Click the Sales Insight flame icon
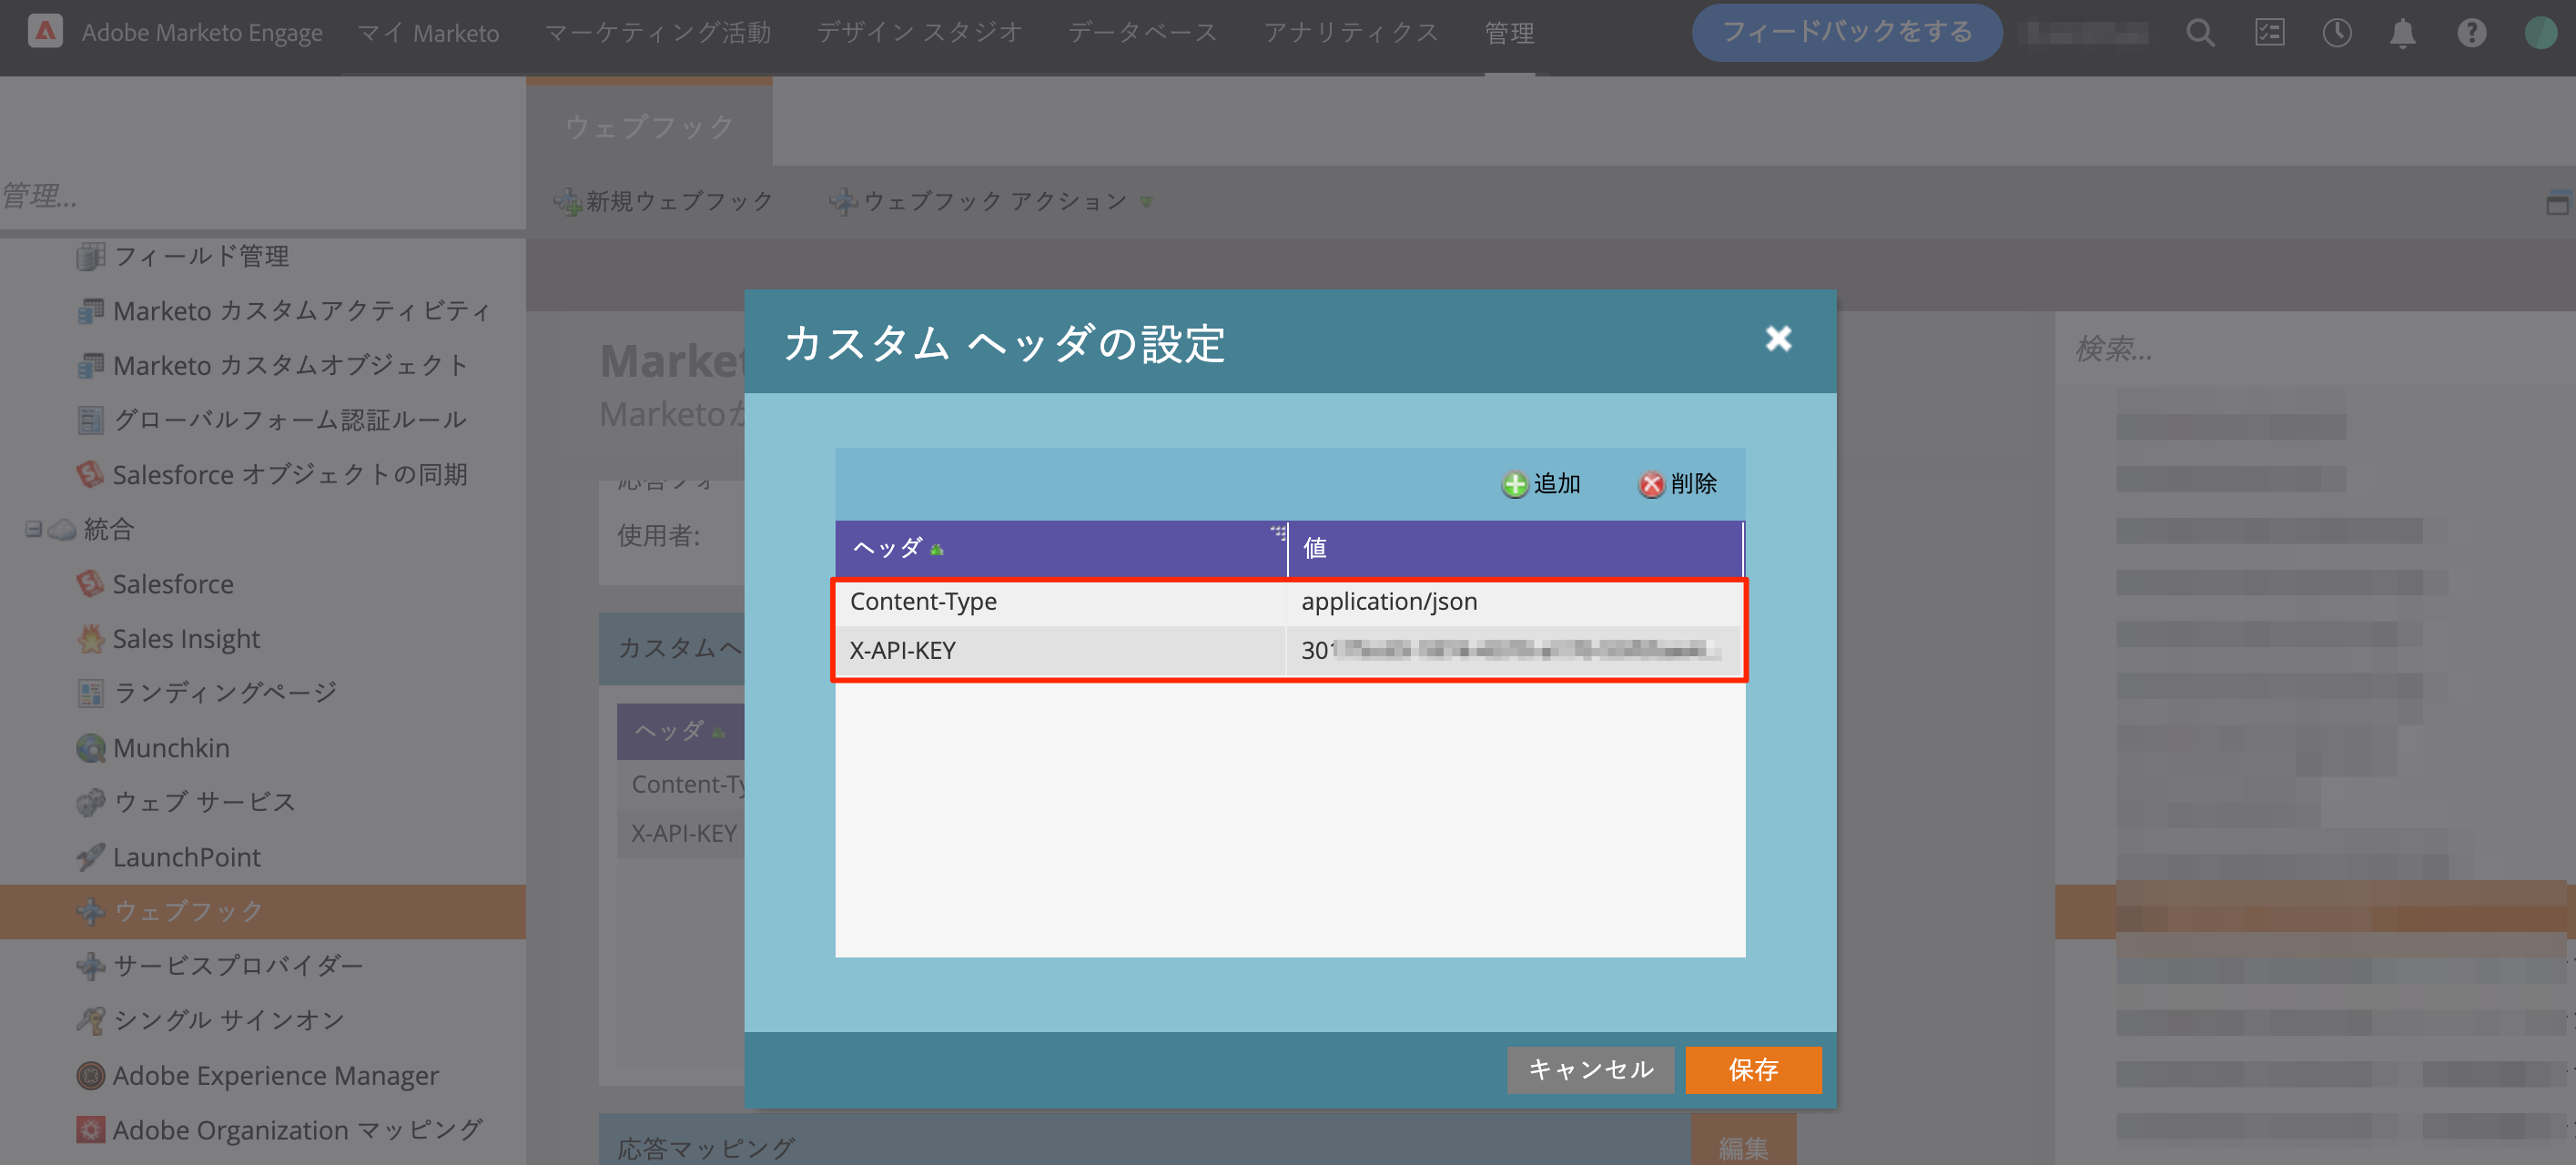Viewport: 2576px width, 1165px height. pyautogui.click(x=90, y=639)
